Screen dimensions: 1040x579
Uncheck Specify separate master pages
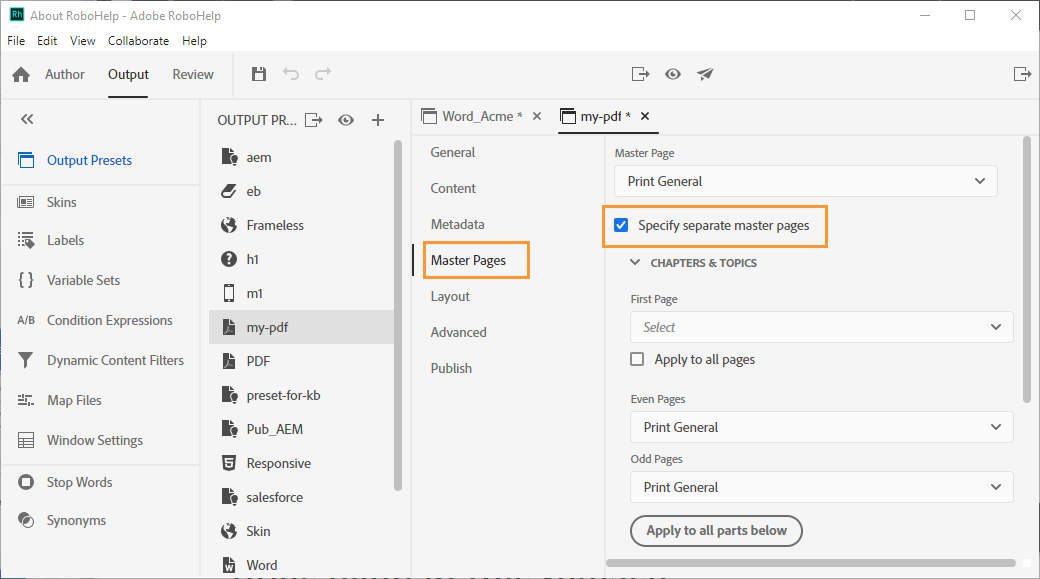[621, 225]
